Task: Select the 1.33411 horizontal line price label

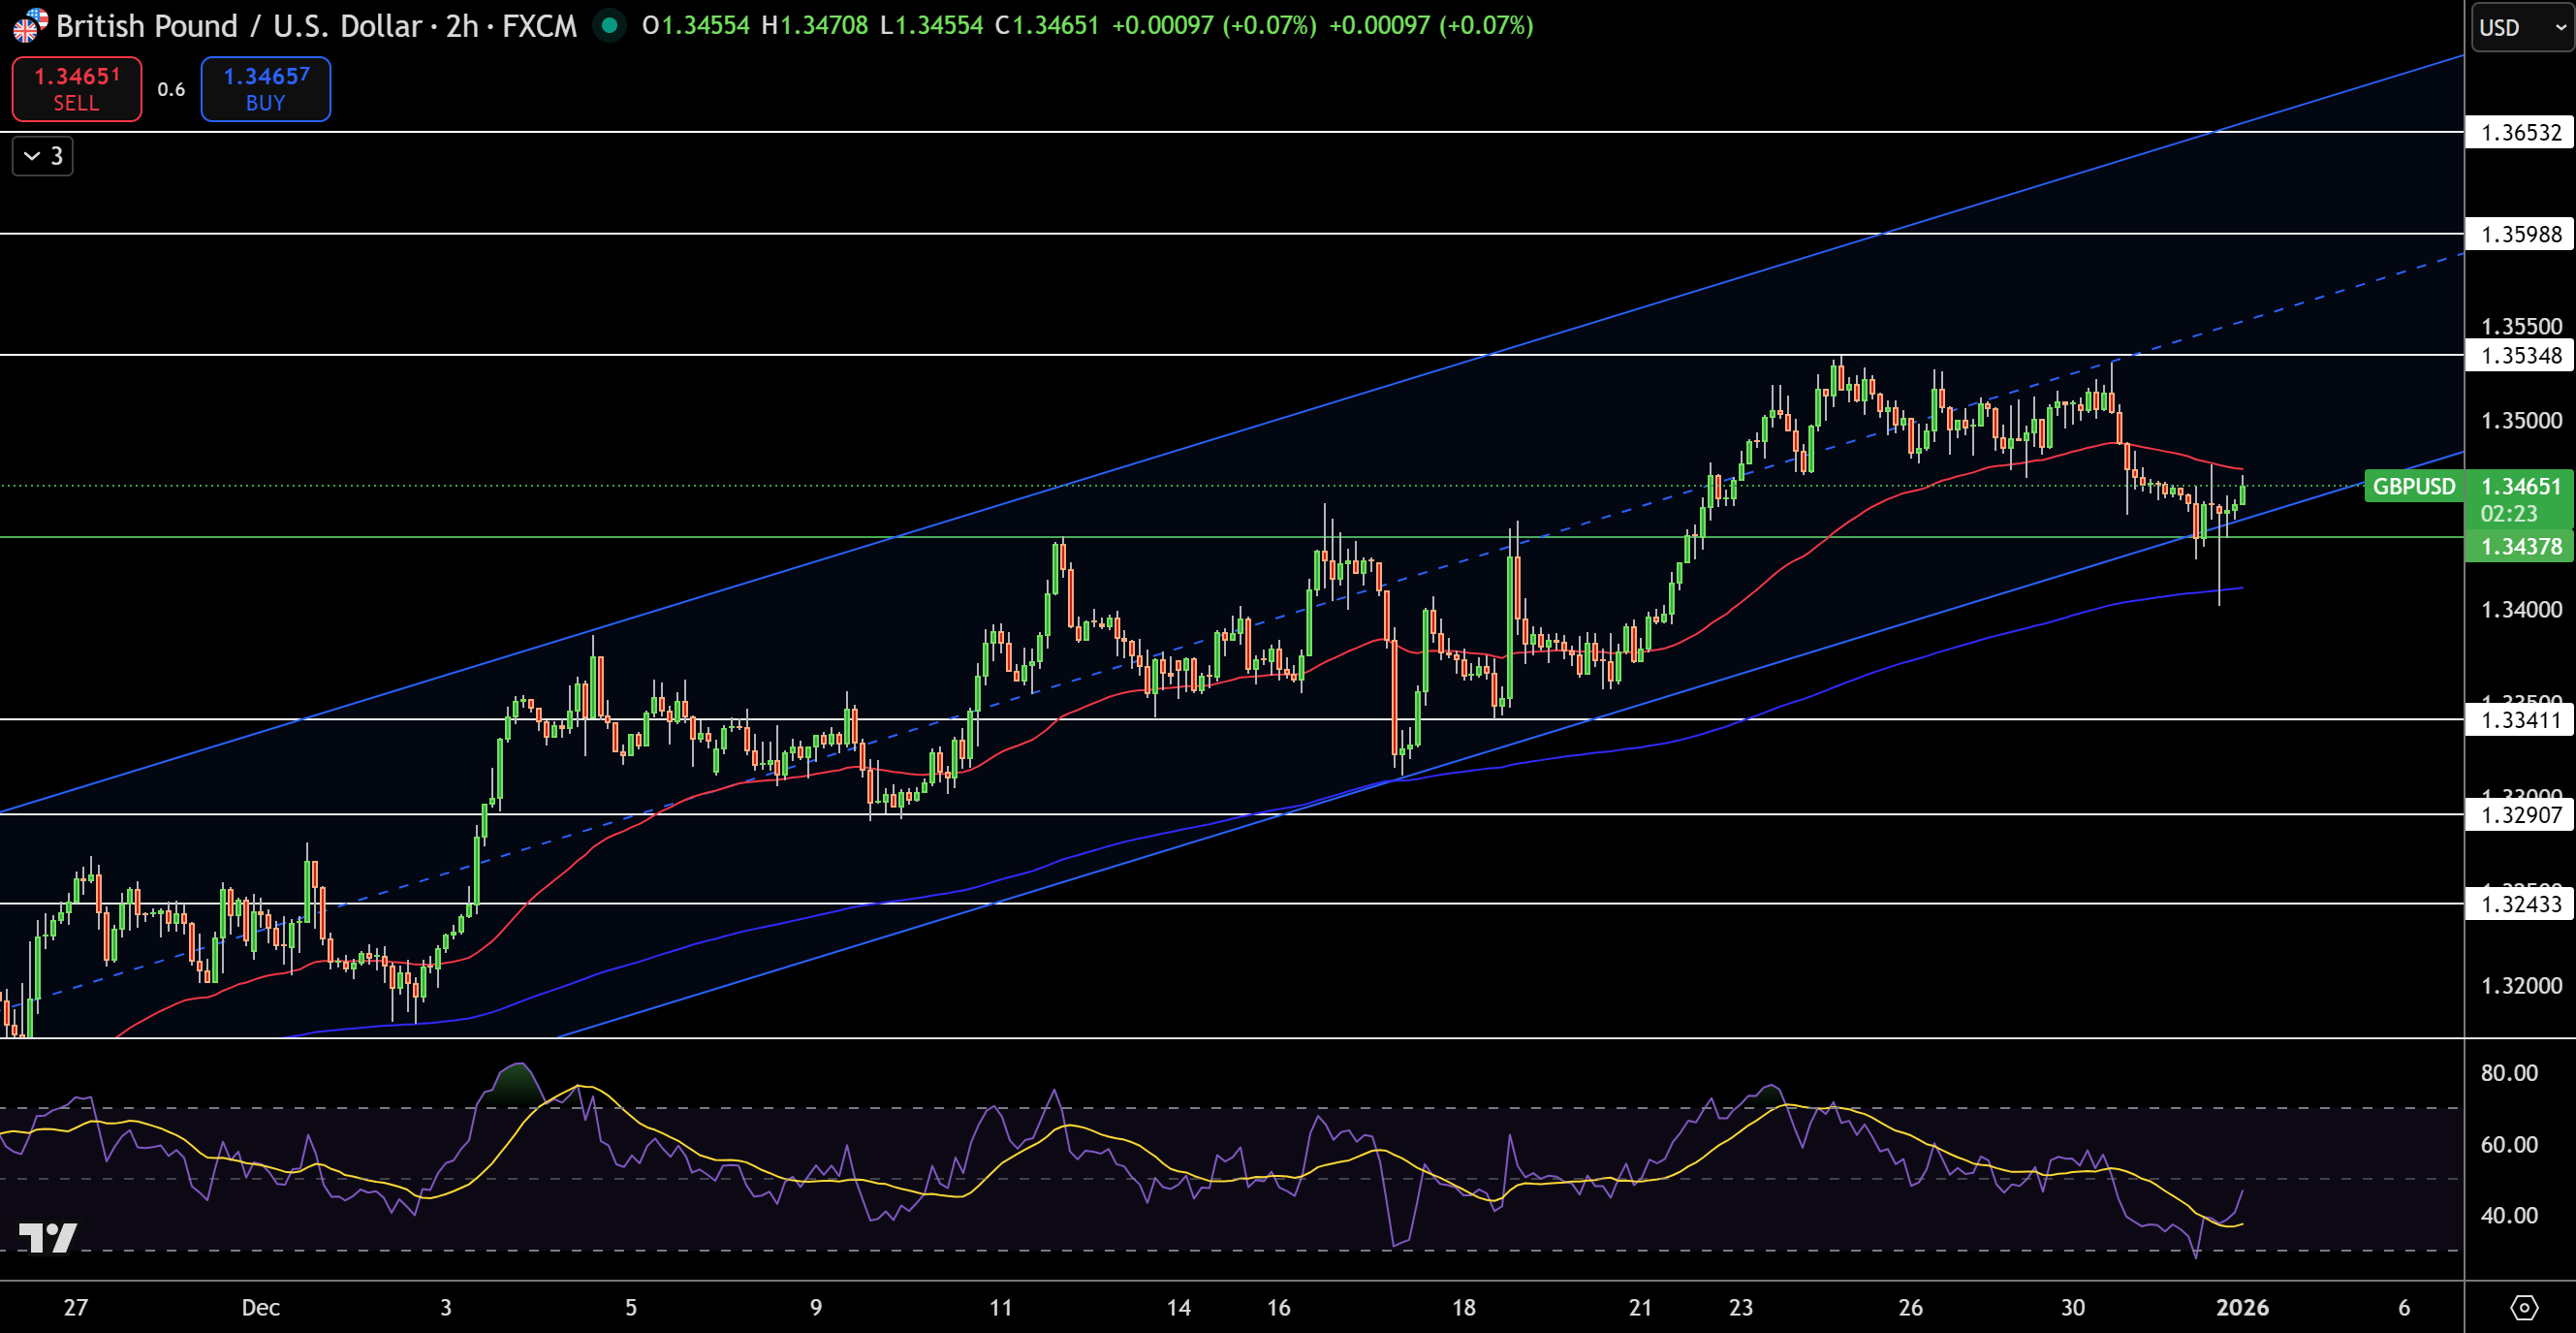Action: coord(2519,719)
